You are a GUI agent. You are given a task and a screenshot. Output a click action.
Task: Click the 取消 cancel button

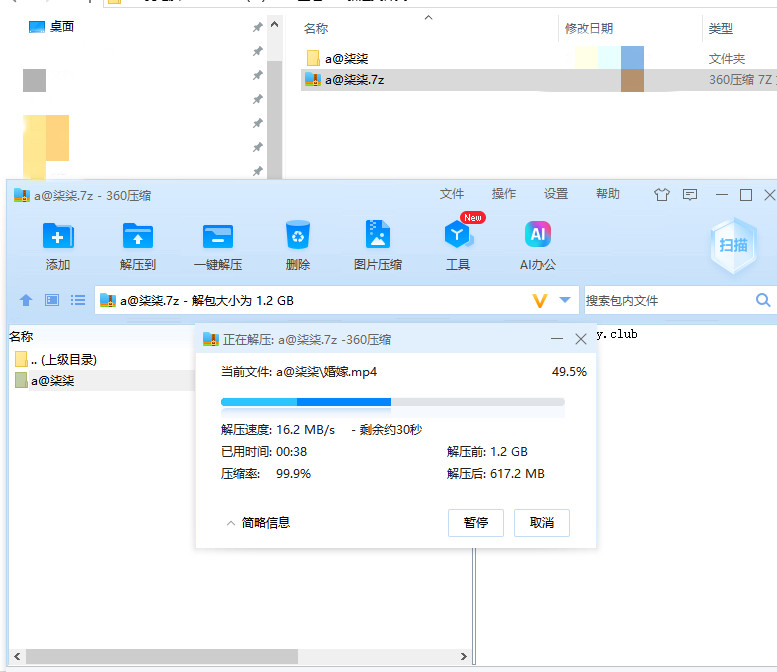click(x=542, y=523)
